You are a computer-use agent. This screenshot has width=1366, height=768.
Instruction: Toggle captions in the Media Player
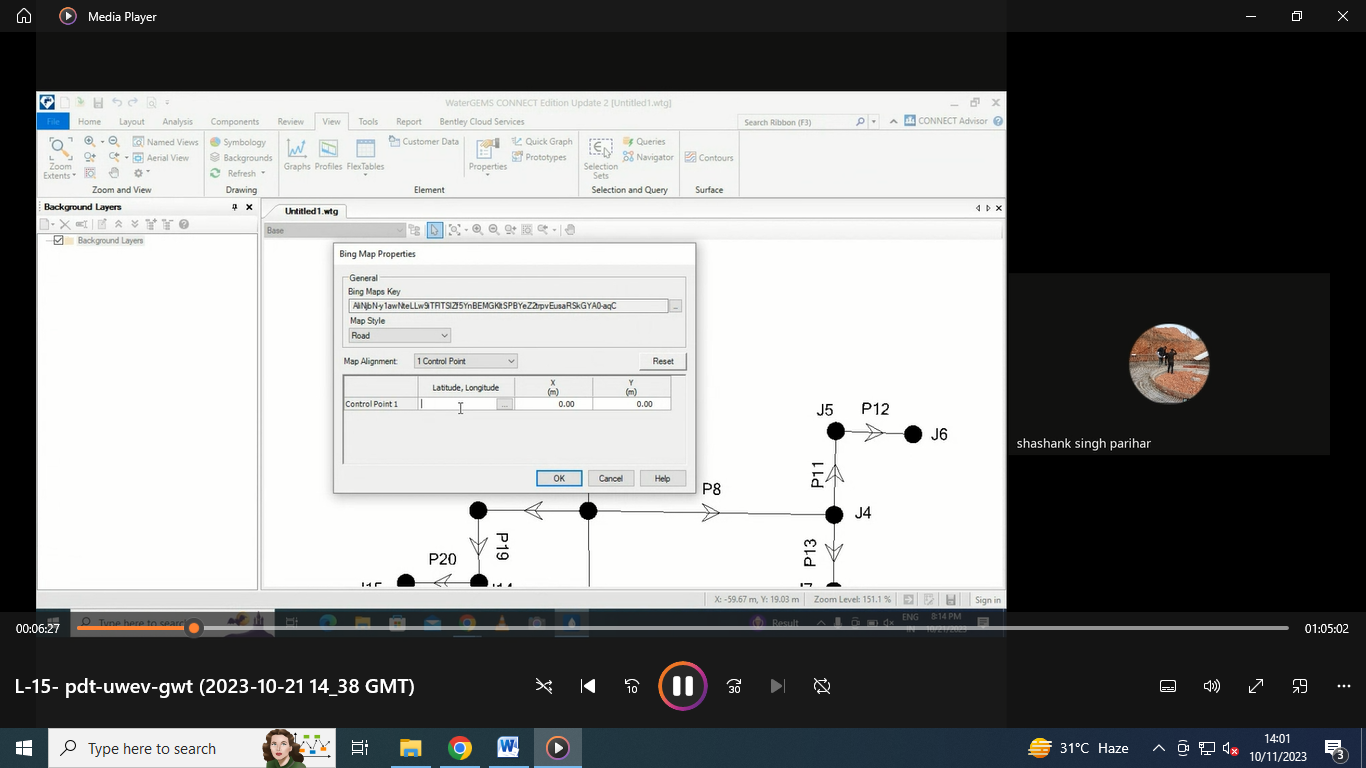coord(1167,686)
